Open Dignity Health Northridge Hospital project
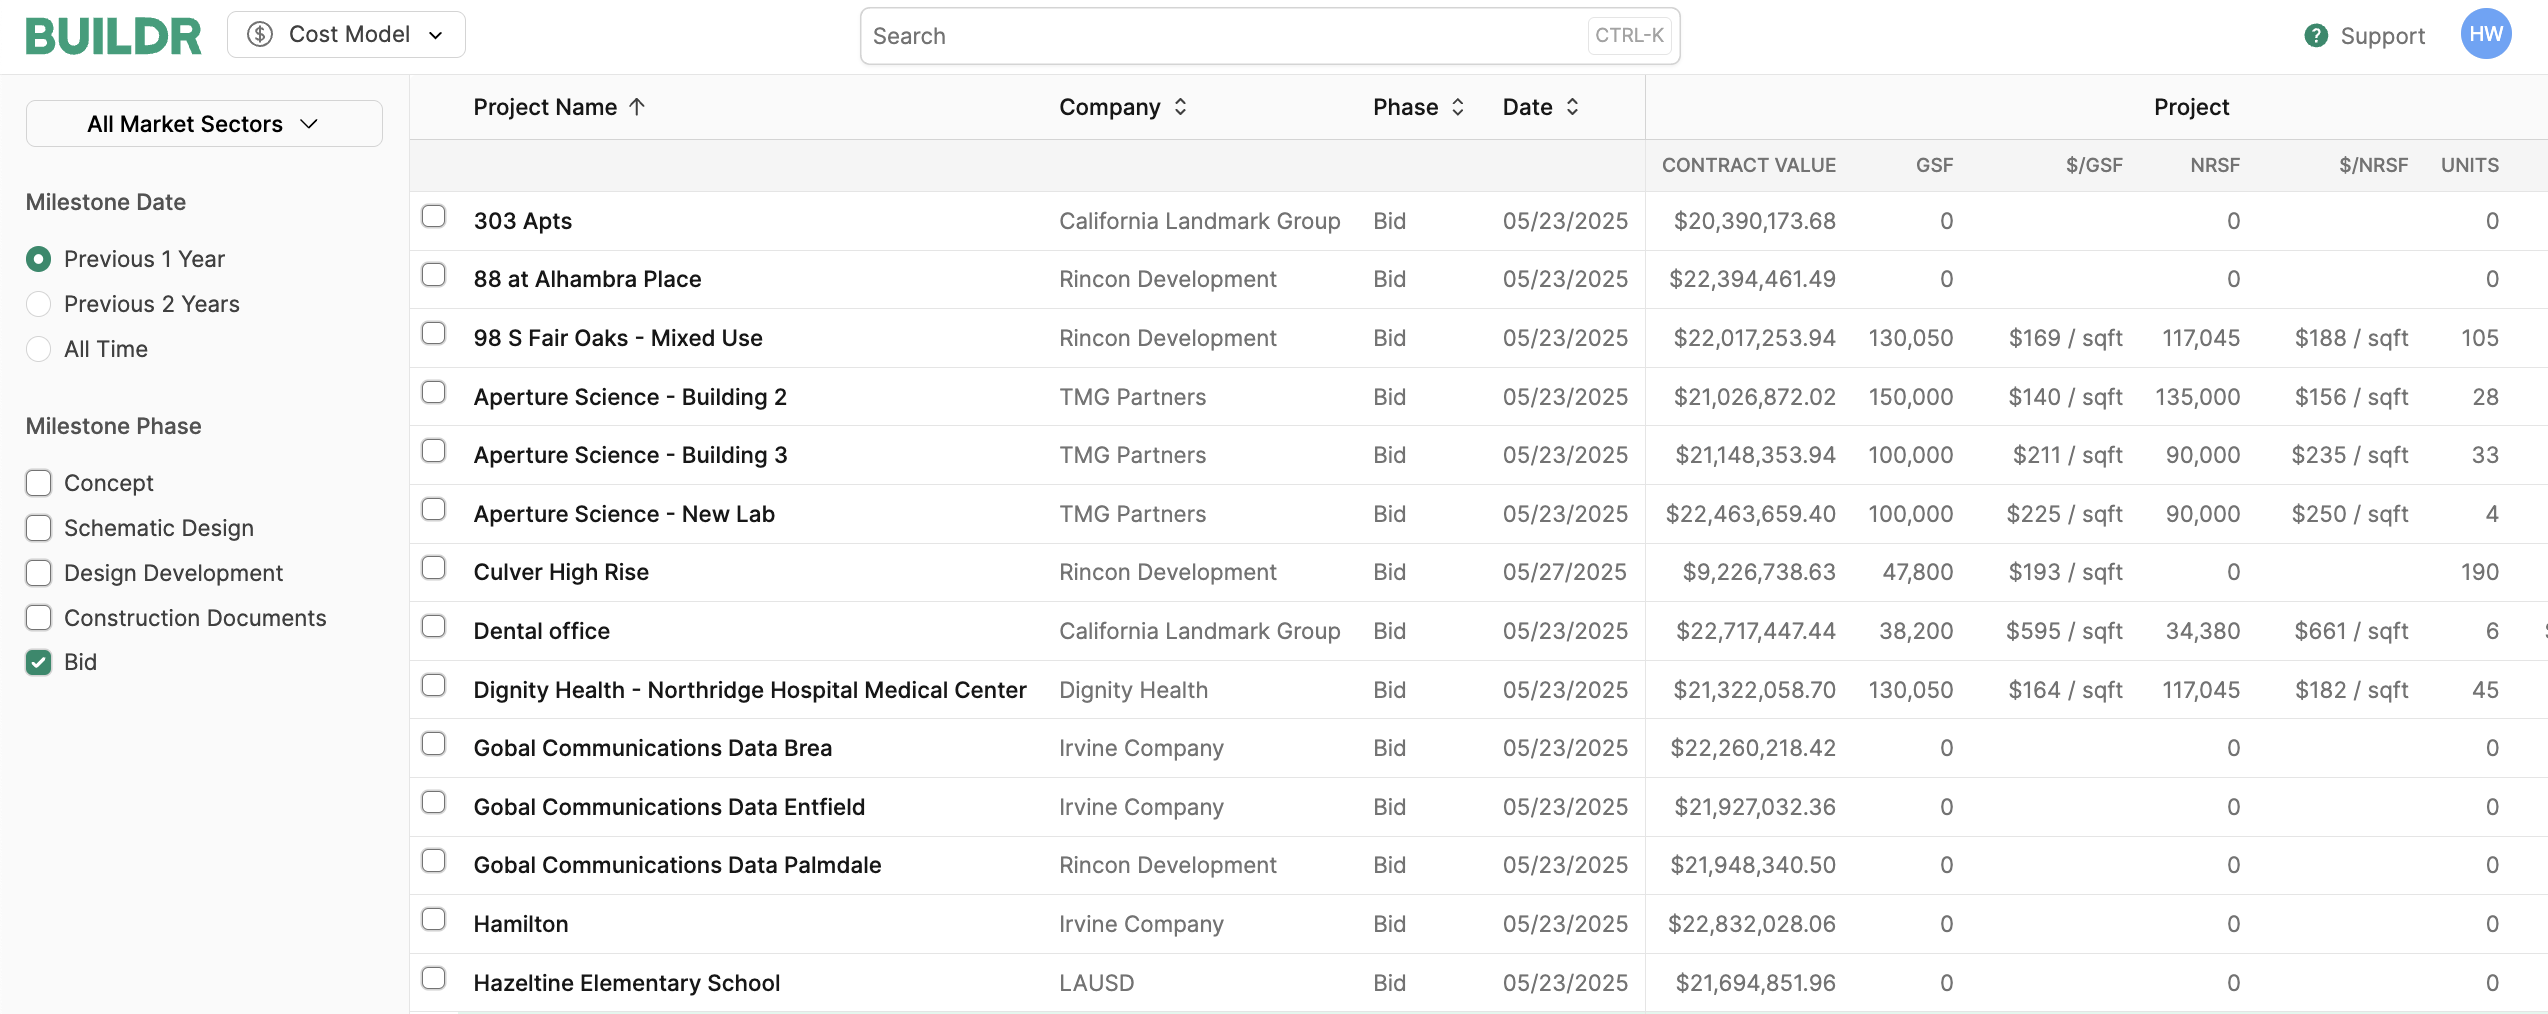 coord(750,690)
